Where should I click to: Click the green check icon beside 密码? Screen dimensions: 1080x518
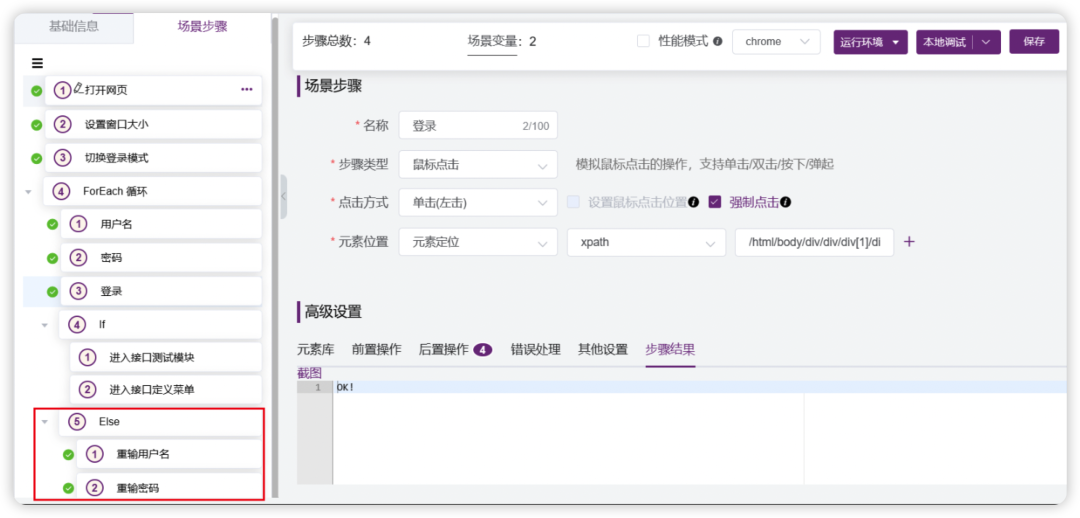click(52, 258)
